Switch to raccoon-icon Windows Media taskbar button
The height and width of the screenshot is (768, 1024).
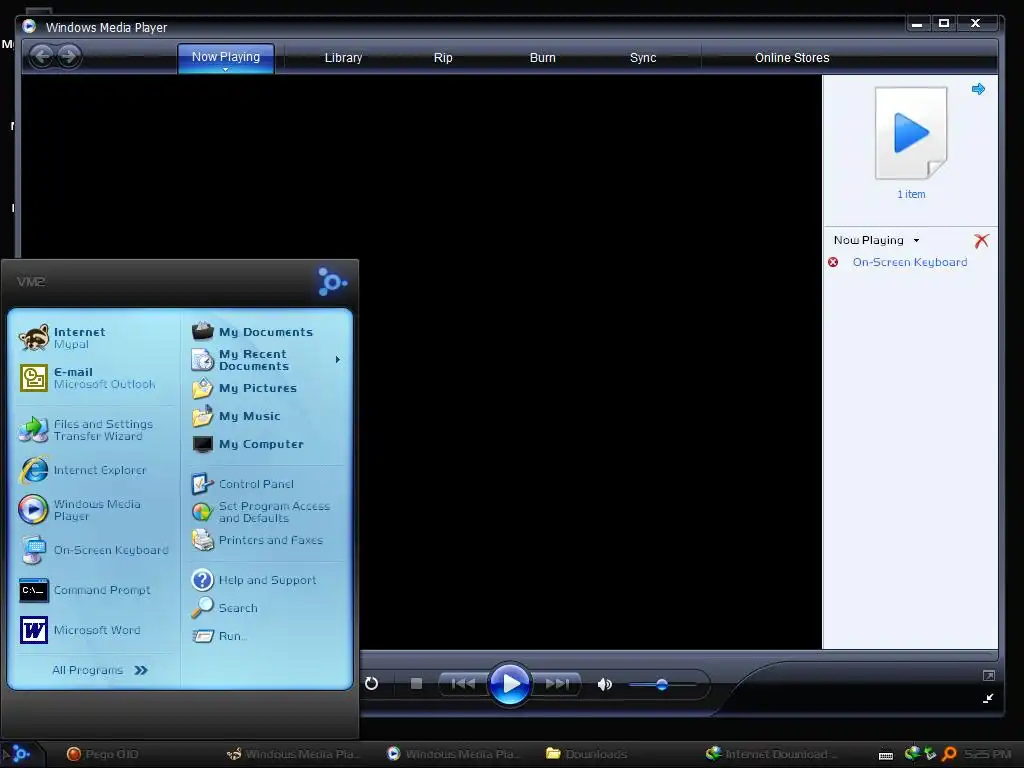point(293,754)
